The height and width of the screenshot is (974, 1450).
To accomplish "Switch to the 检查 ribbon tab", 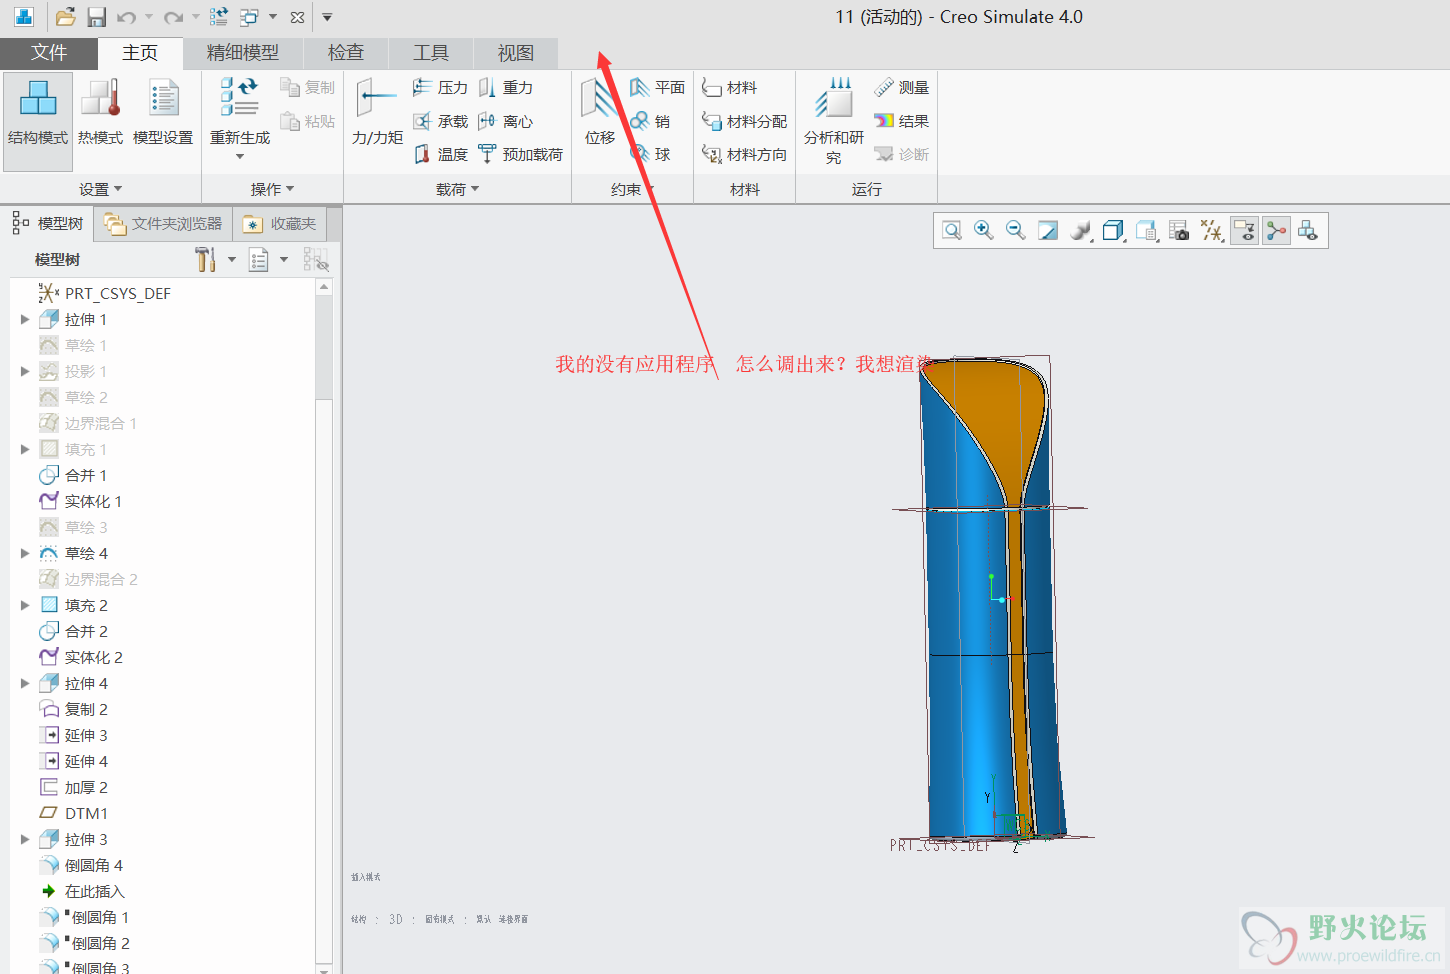I will click(x=346, y=53).
